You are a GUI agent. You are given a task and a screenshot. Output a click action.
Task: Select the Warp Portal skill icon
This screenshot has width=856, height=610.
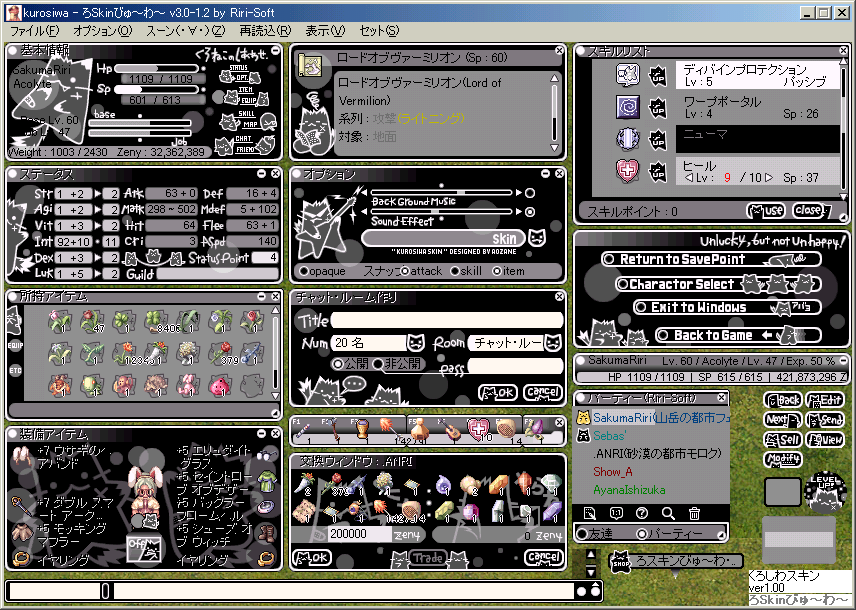[x=628, y=107]
